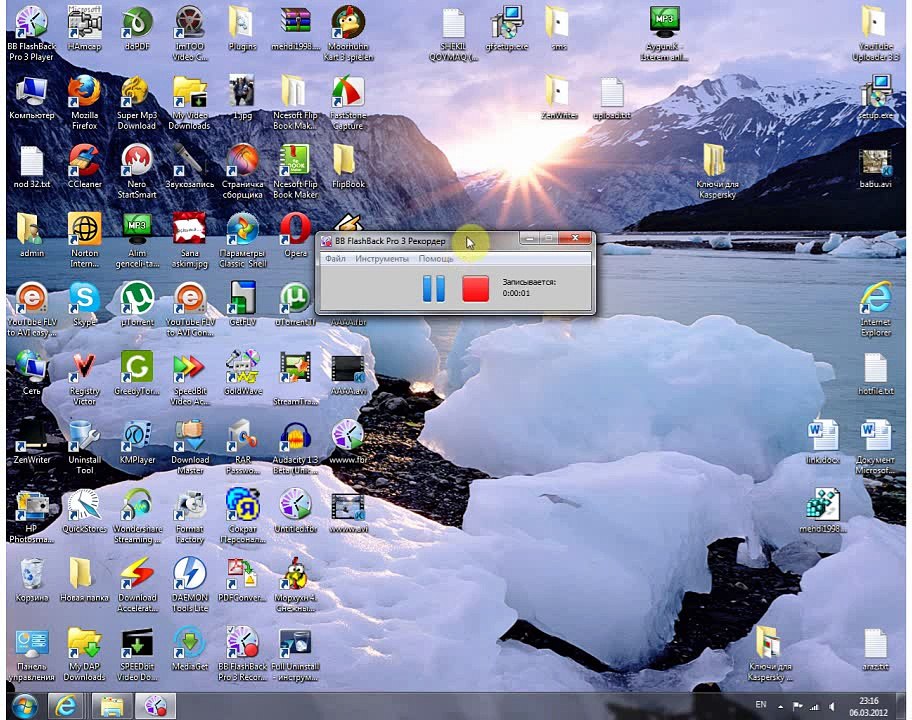Stop the recording with the red button
The width and height of the screenshot is (912, 720).
click(475, 288)
